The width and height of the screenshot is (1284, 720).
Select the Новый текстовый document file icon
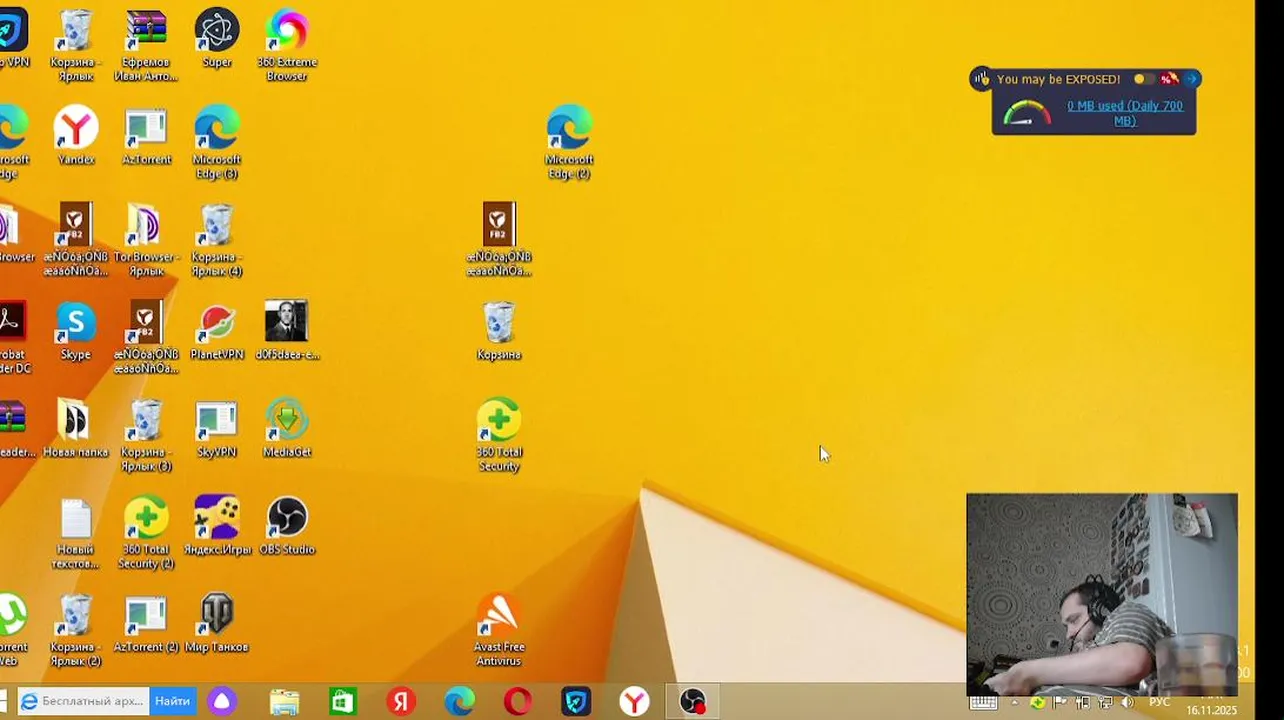click(76, 532)
